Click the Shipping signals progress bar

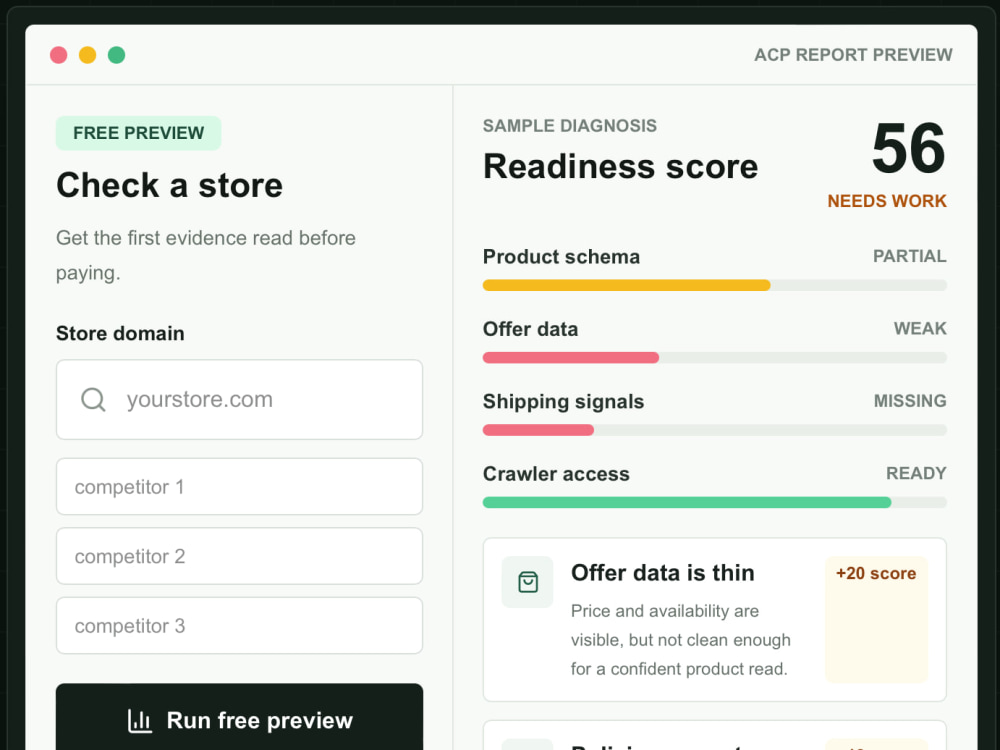point(714,430)
